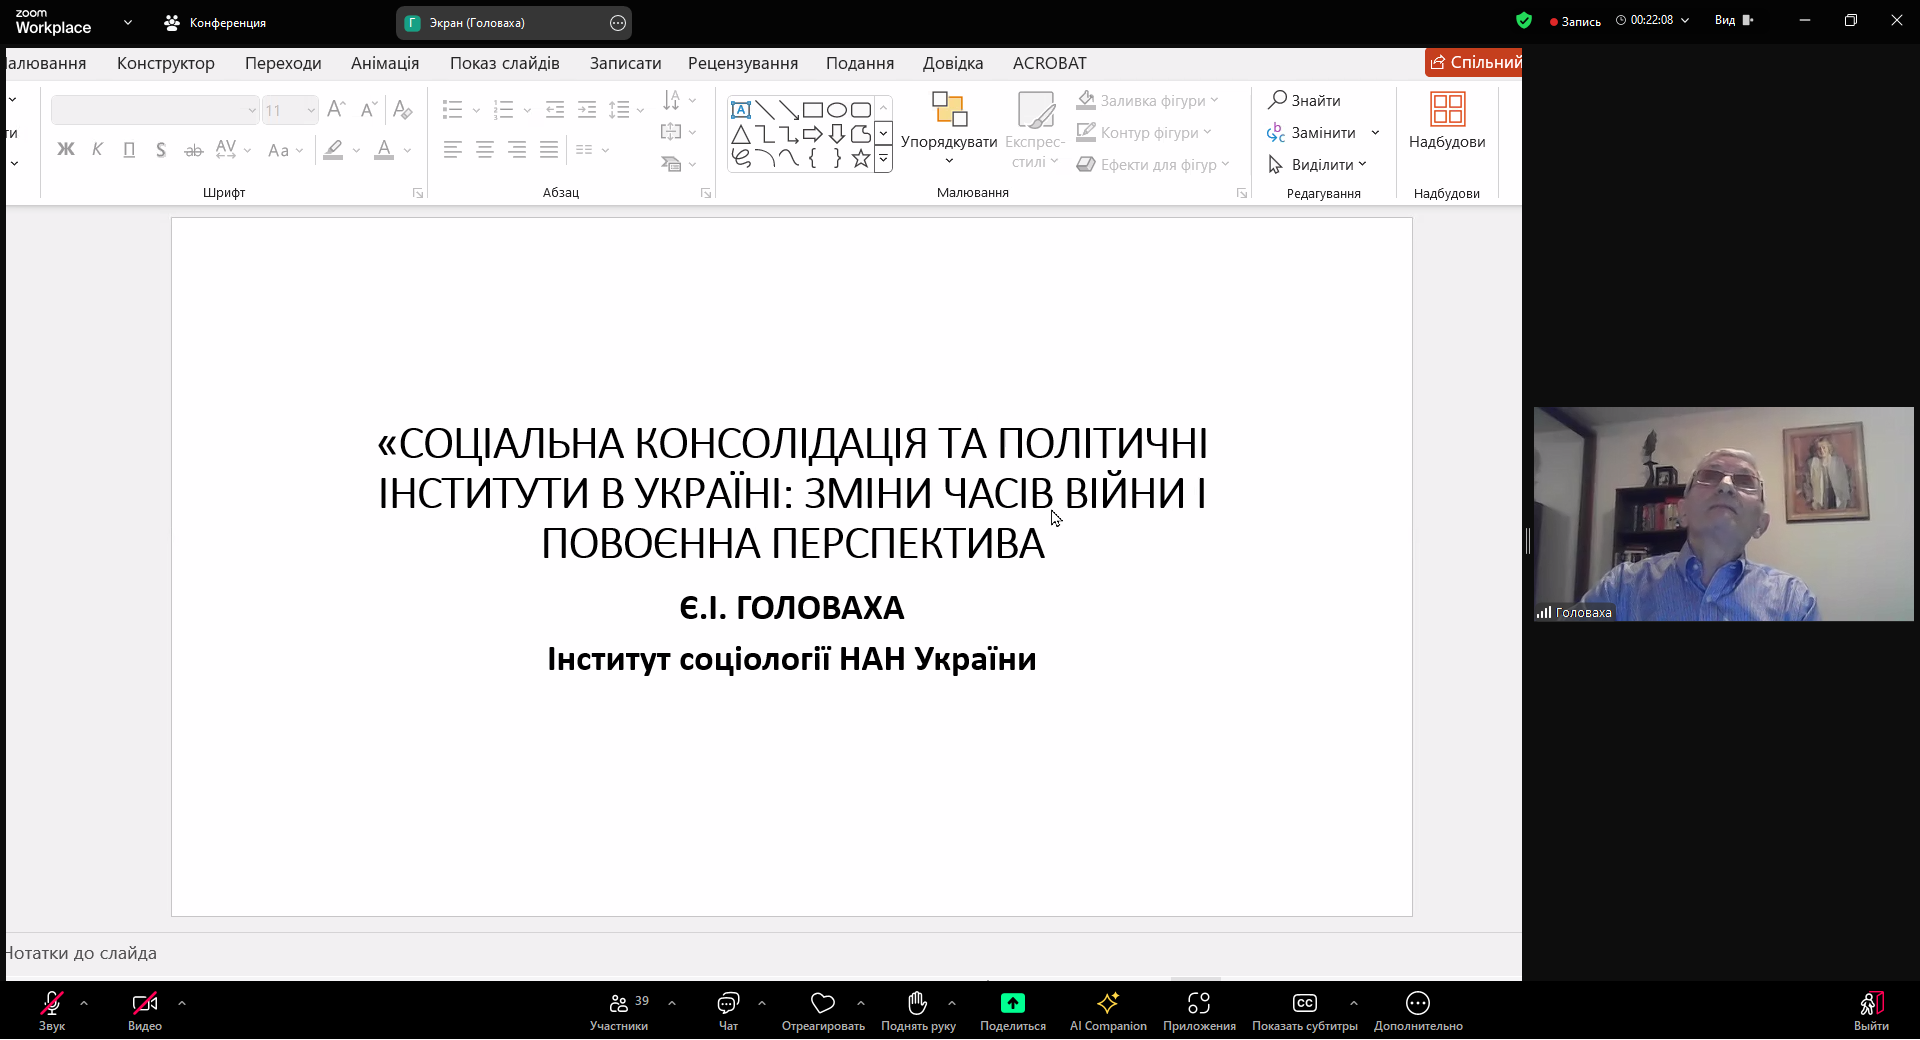Screen dimensions: 1920x1040
Task: Toggle underline П formatting
Action: [129, 150]
